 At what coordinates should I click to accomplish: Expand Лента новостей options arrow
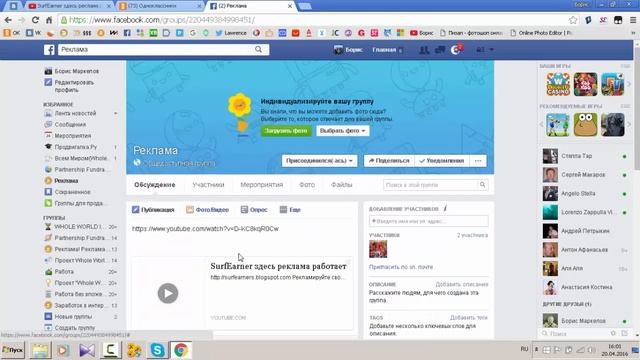click(116, 113)
